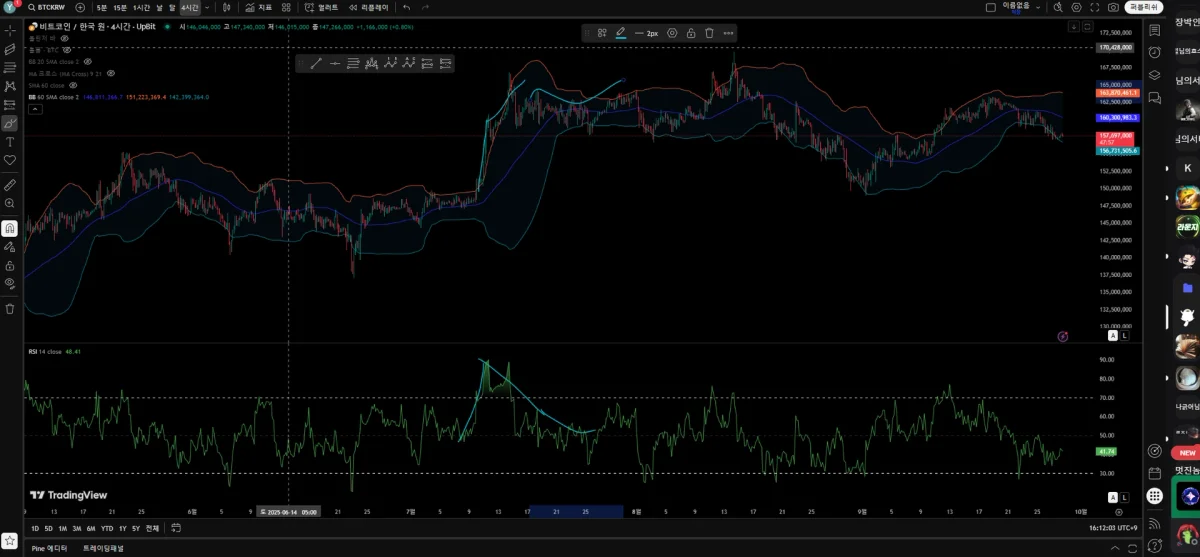Open the ruler measure tool in left sidebar
This screenshot has height=557, width=1200.
[10, 185]
